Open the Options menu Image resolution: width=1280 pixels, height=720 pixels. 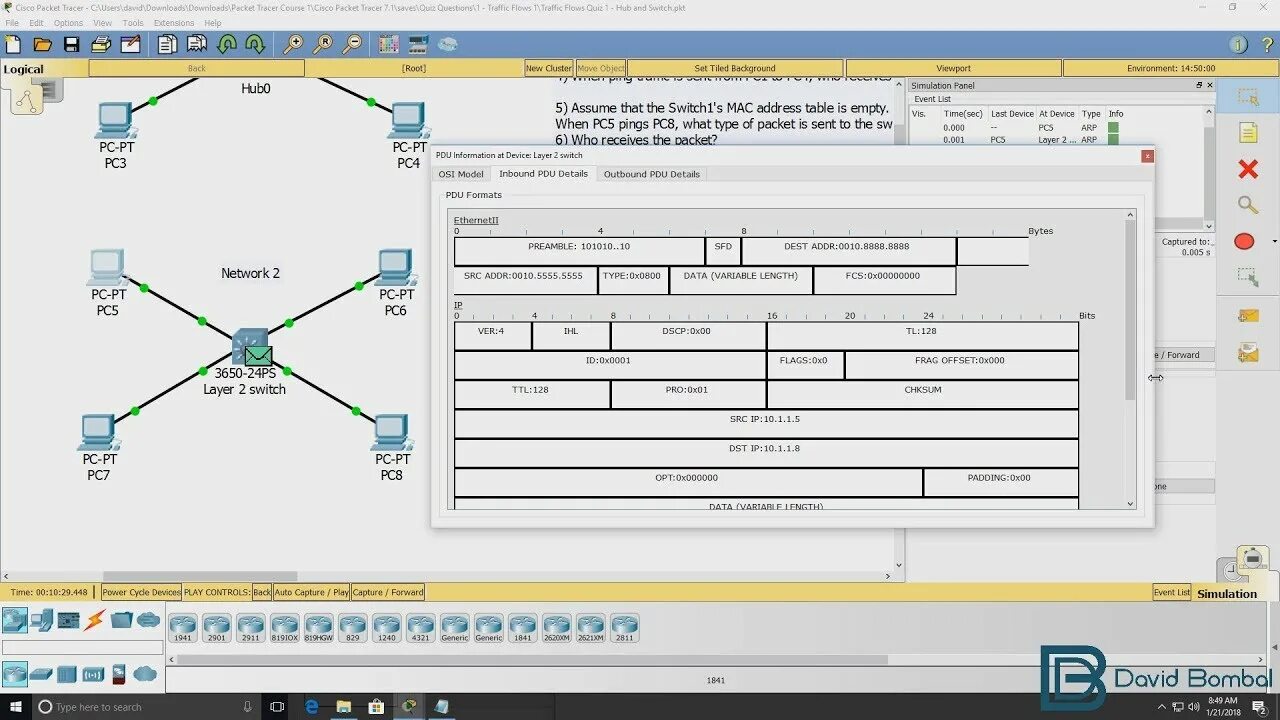point(68,23)
